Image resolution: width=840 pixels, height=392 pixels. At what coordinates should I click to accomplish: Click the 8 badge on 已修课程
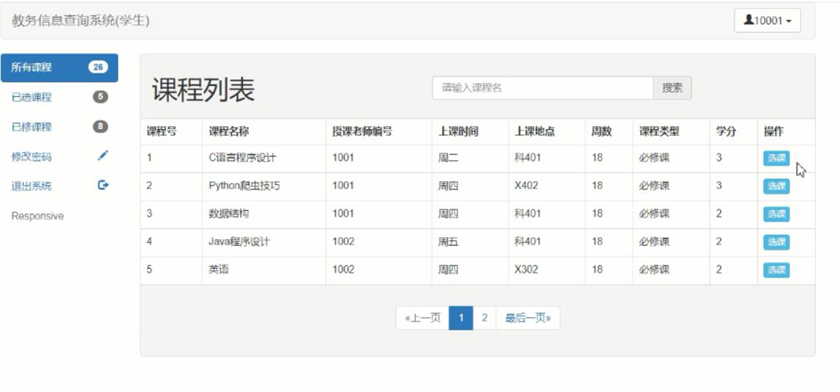click(100, 127)
